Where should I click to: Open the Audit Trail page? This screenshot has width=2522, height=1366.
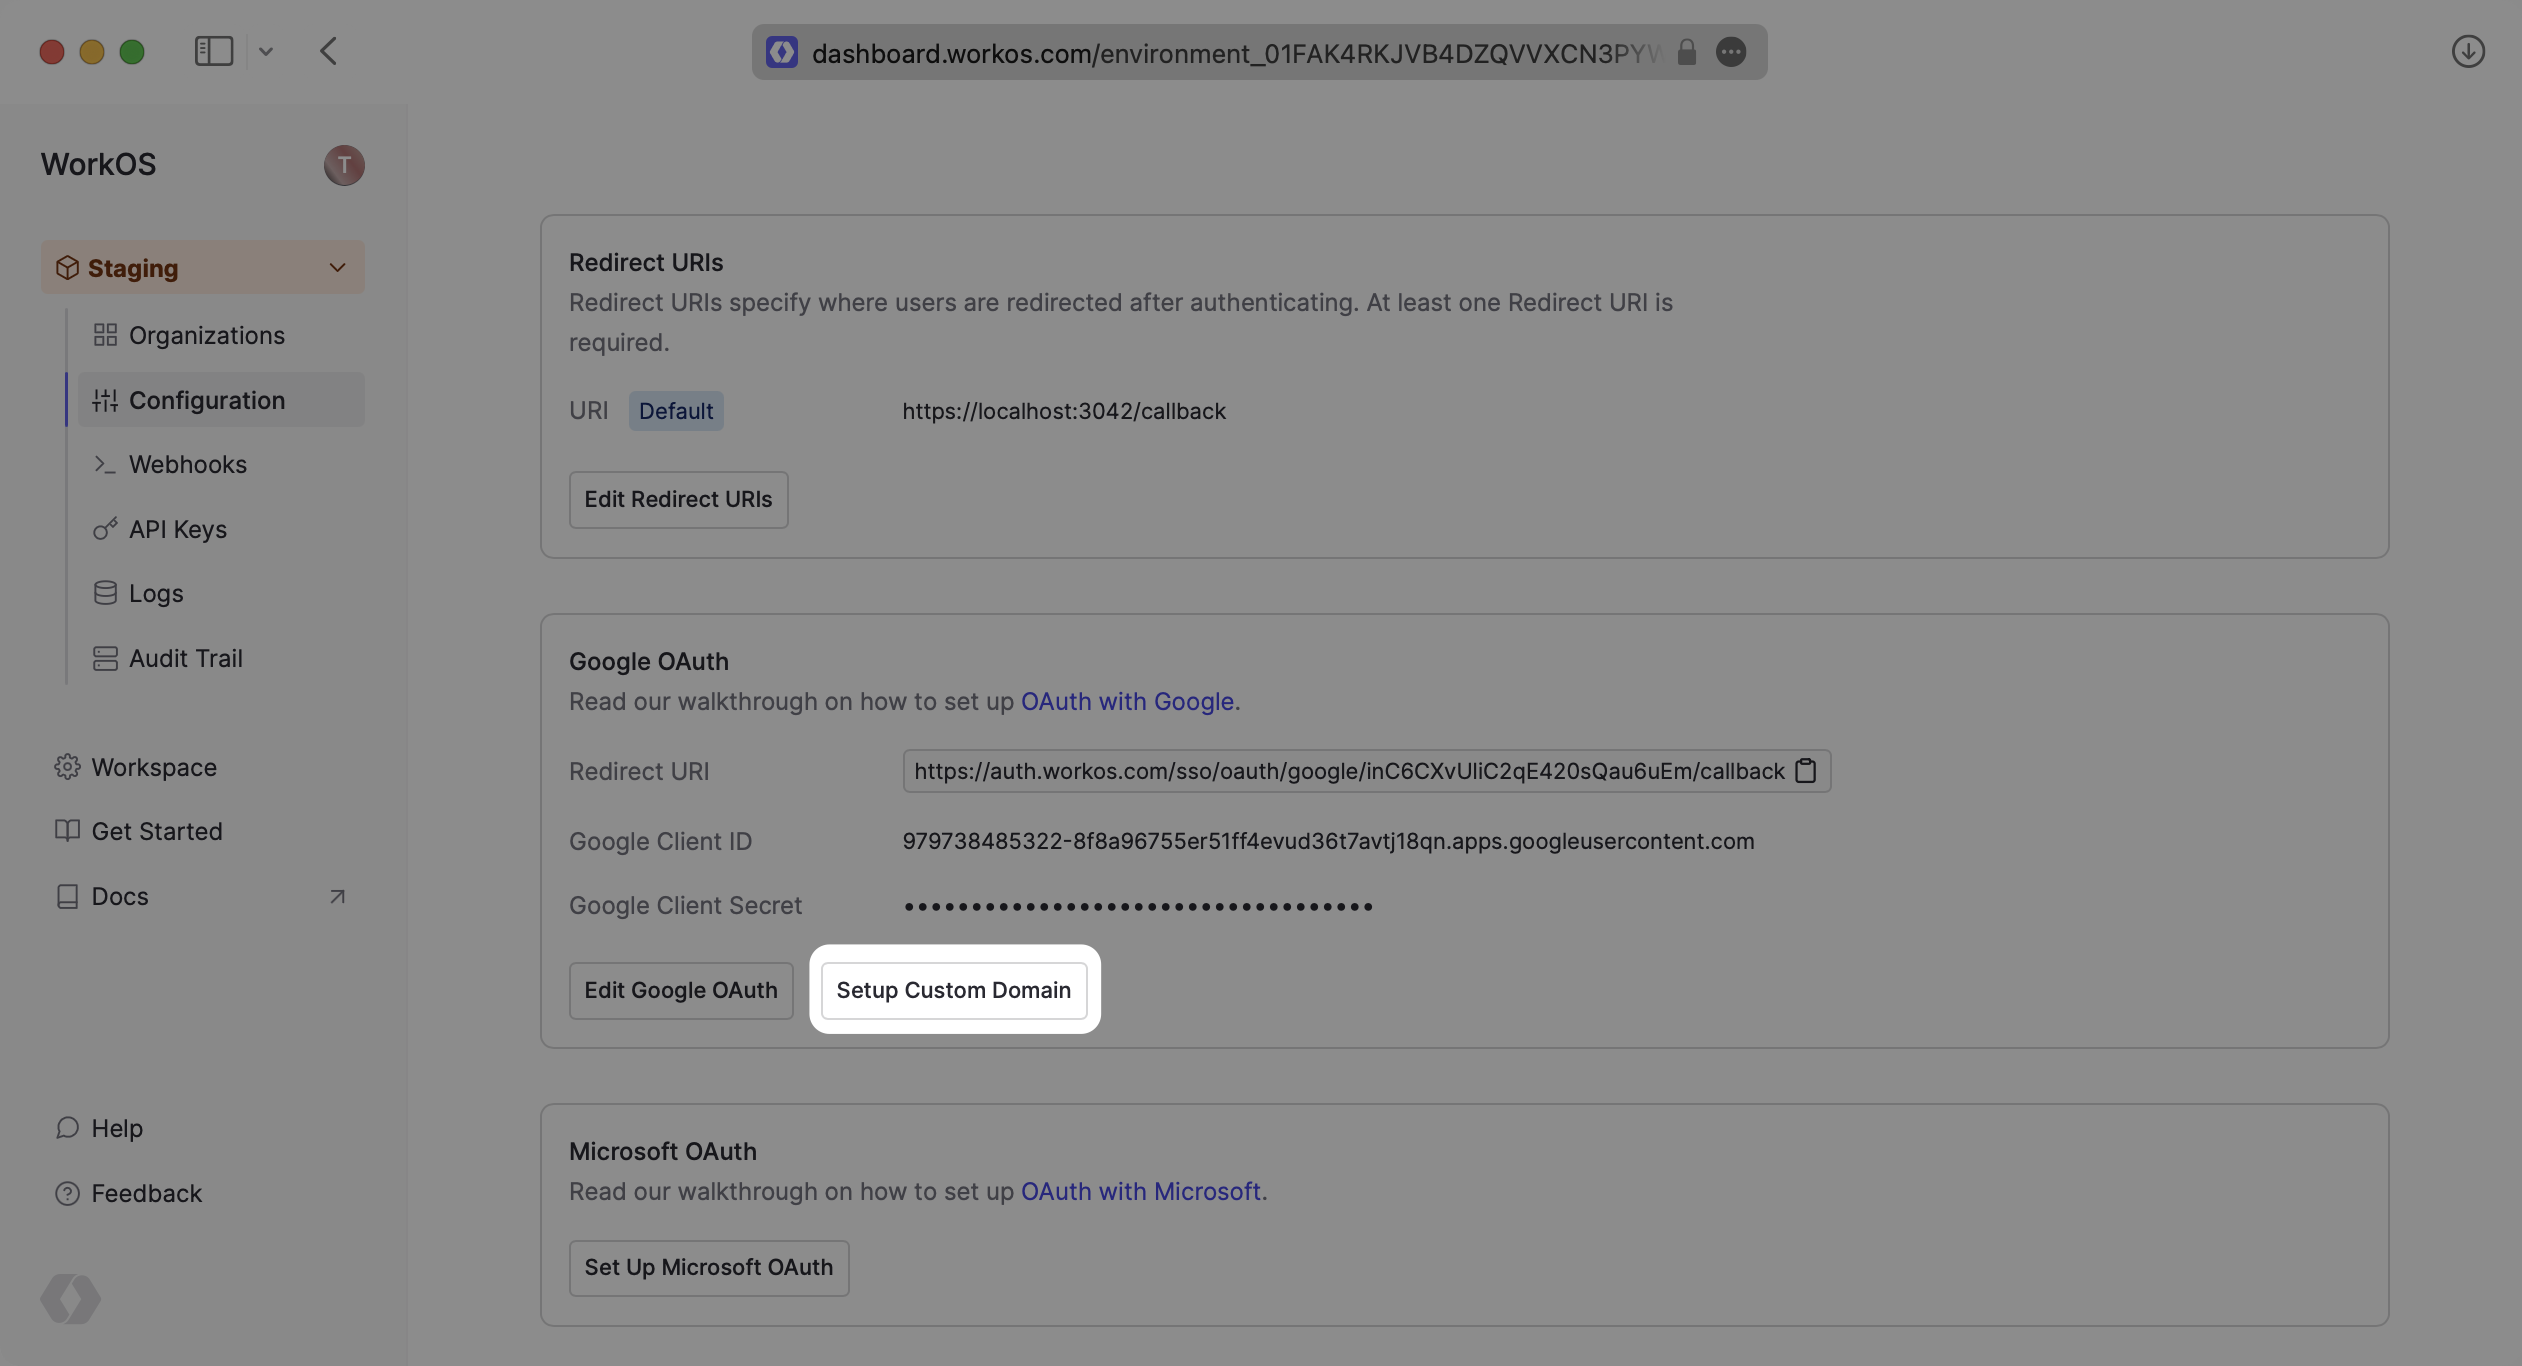tap(185, 659)
